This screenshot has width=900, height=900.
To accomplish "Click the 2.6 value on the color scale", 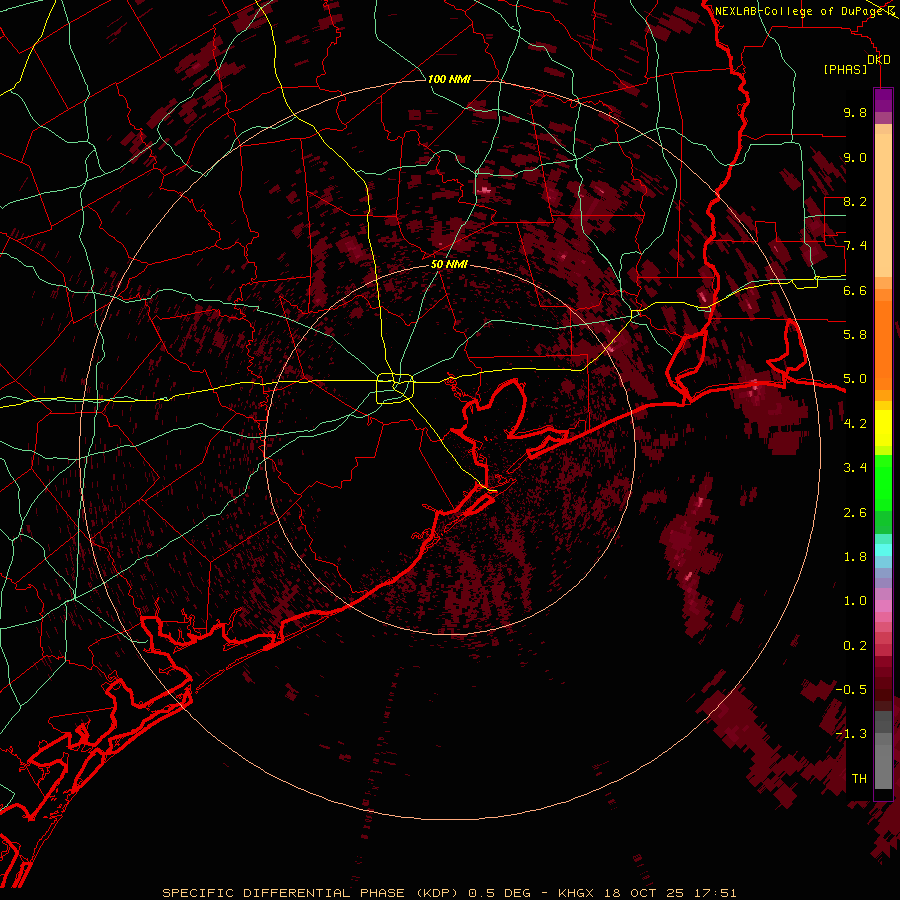I will tap(855, 513).
